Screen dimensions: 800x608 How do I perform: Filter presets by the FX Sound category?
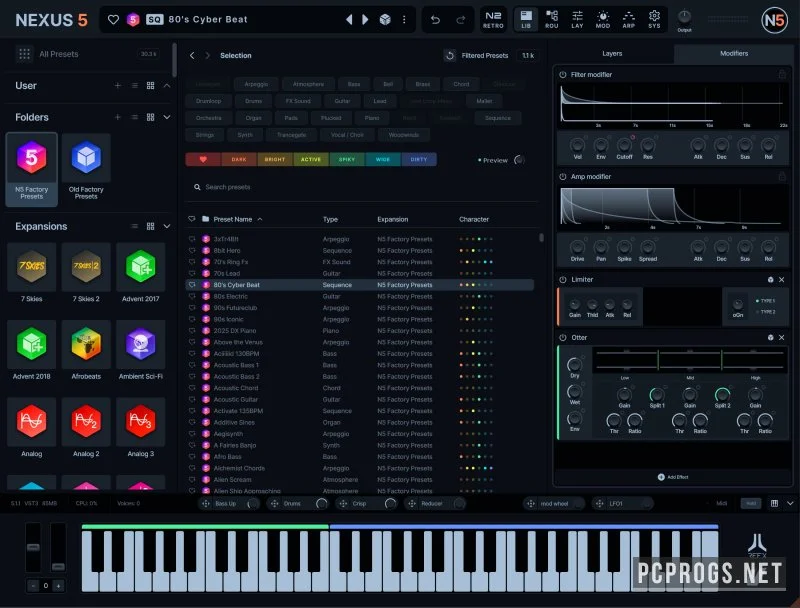[298, 101]
